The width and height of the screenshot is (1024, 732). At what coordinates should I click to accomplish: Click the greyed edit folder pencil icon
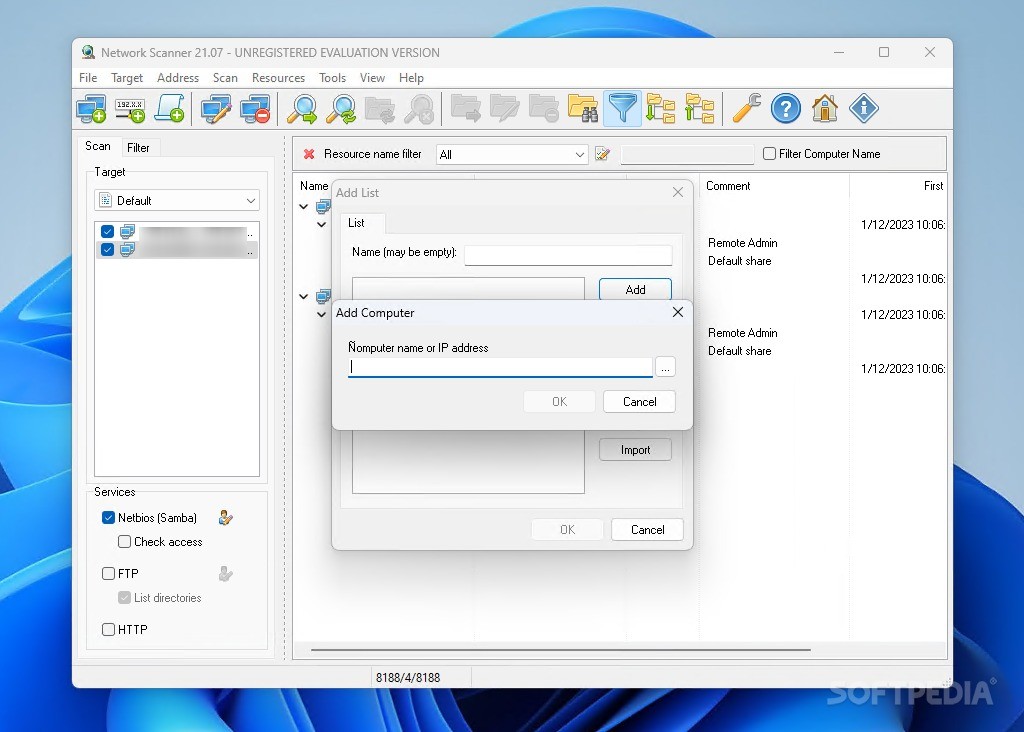[x=505, y=108]
